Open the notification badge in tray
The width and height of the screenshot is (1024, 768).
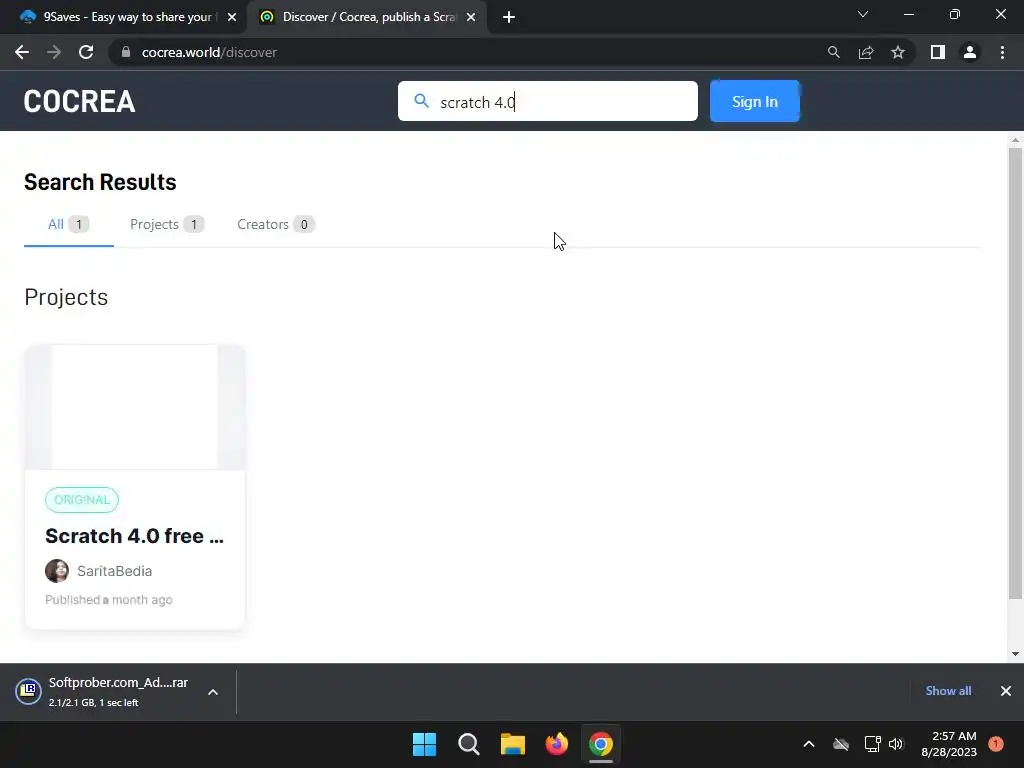(995, 744)
